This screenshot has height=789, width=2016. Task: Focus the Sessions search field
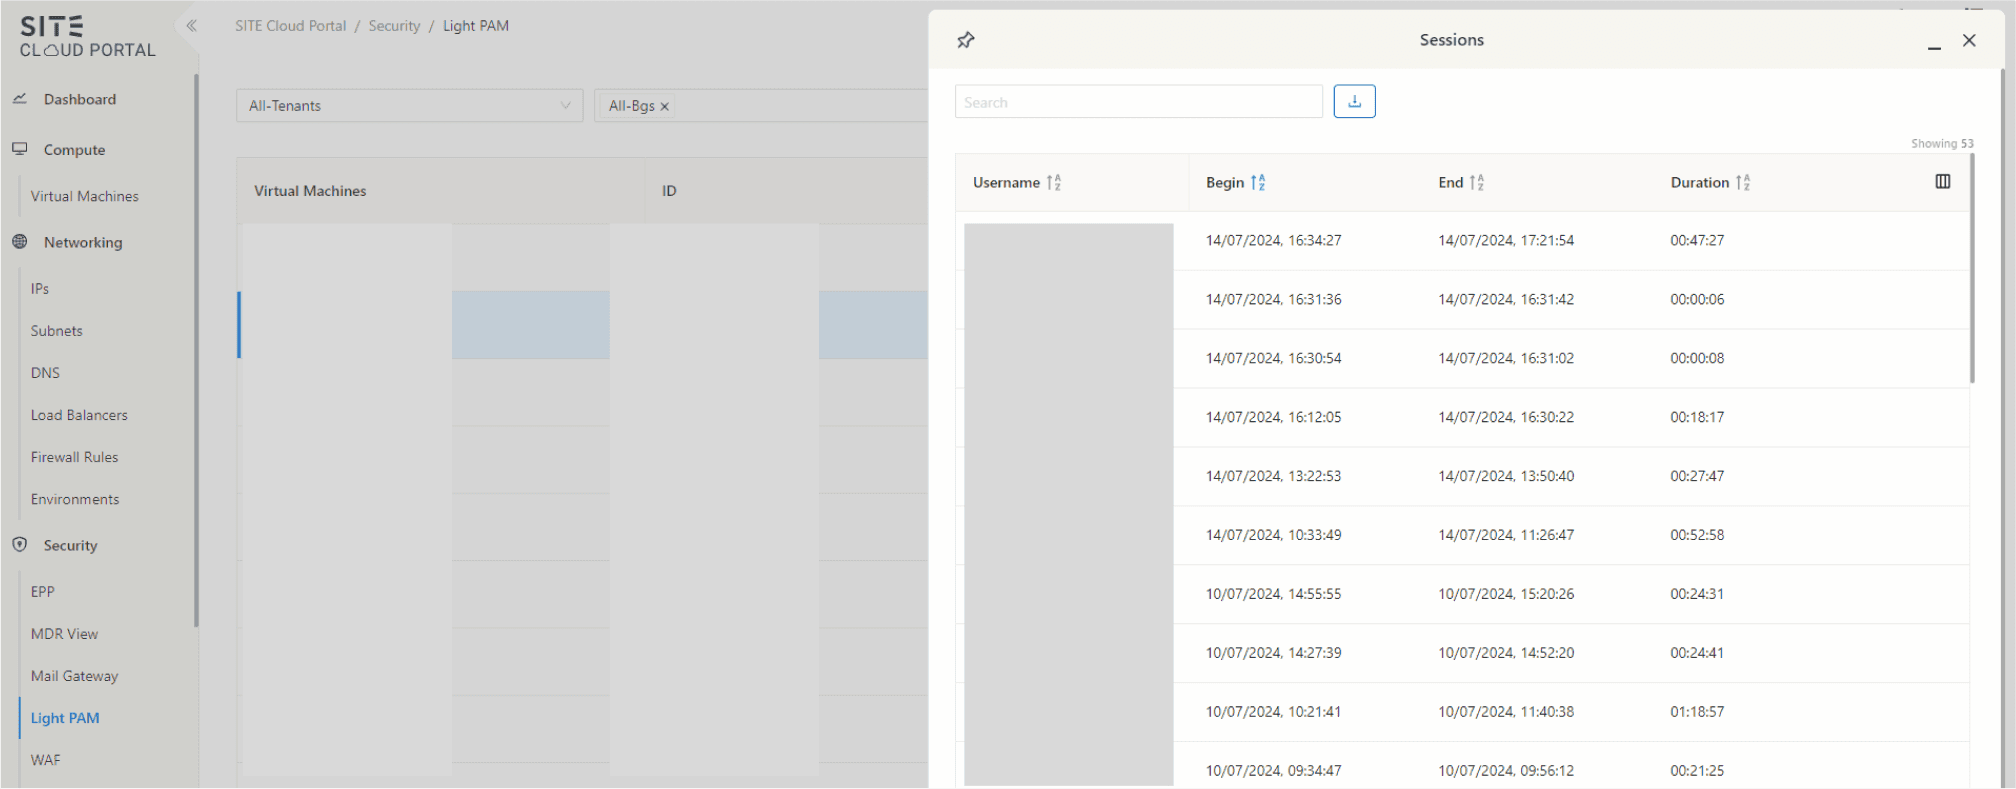click(x=1138, y=102)
